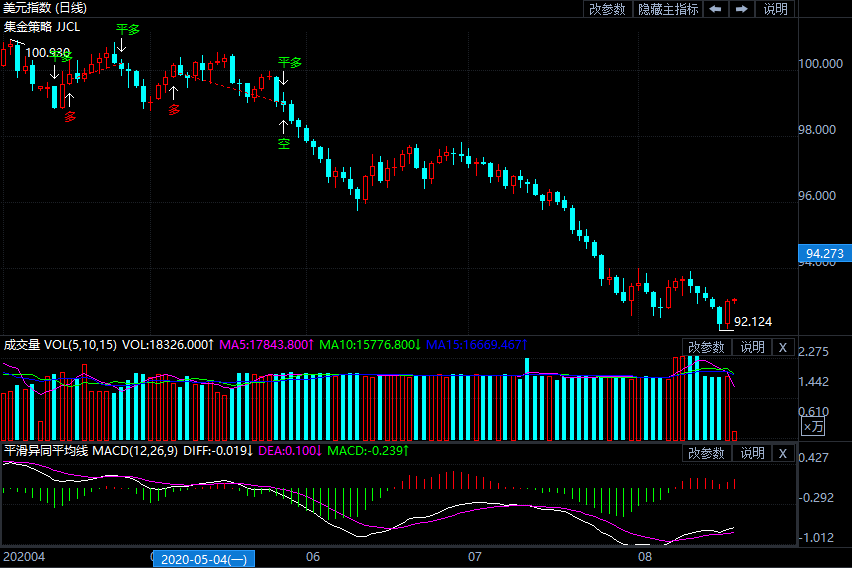The height and width of the screenshot is (568, 852).
Task: Open 说明 for the MACD indicator
Action: [x=752, y=453]
